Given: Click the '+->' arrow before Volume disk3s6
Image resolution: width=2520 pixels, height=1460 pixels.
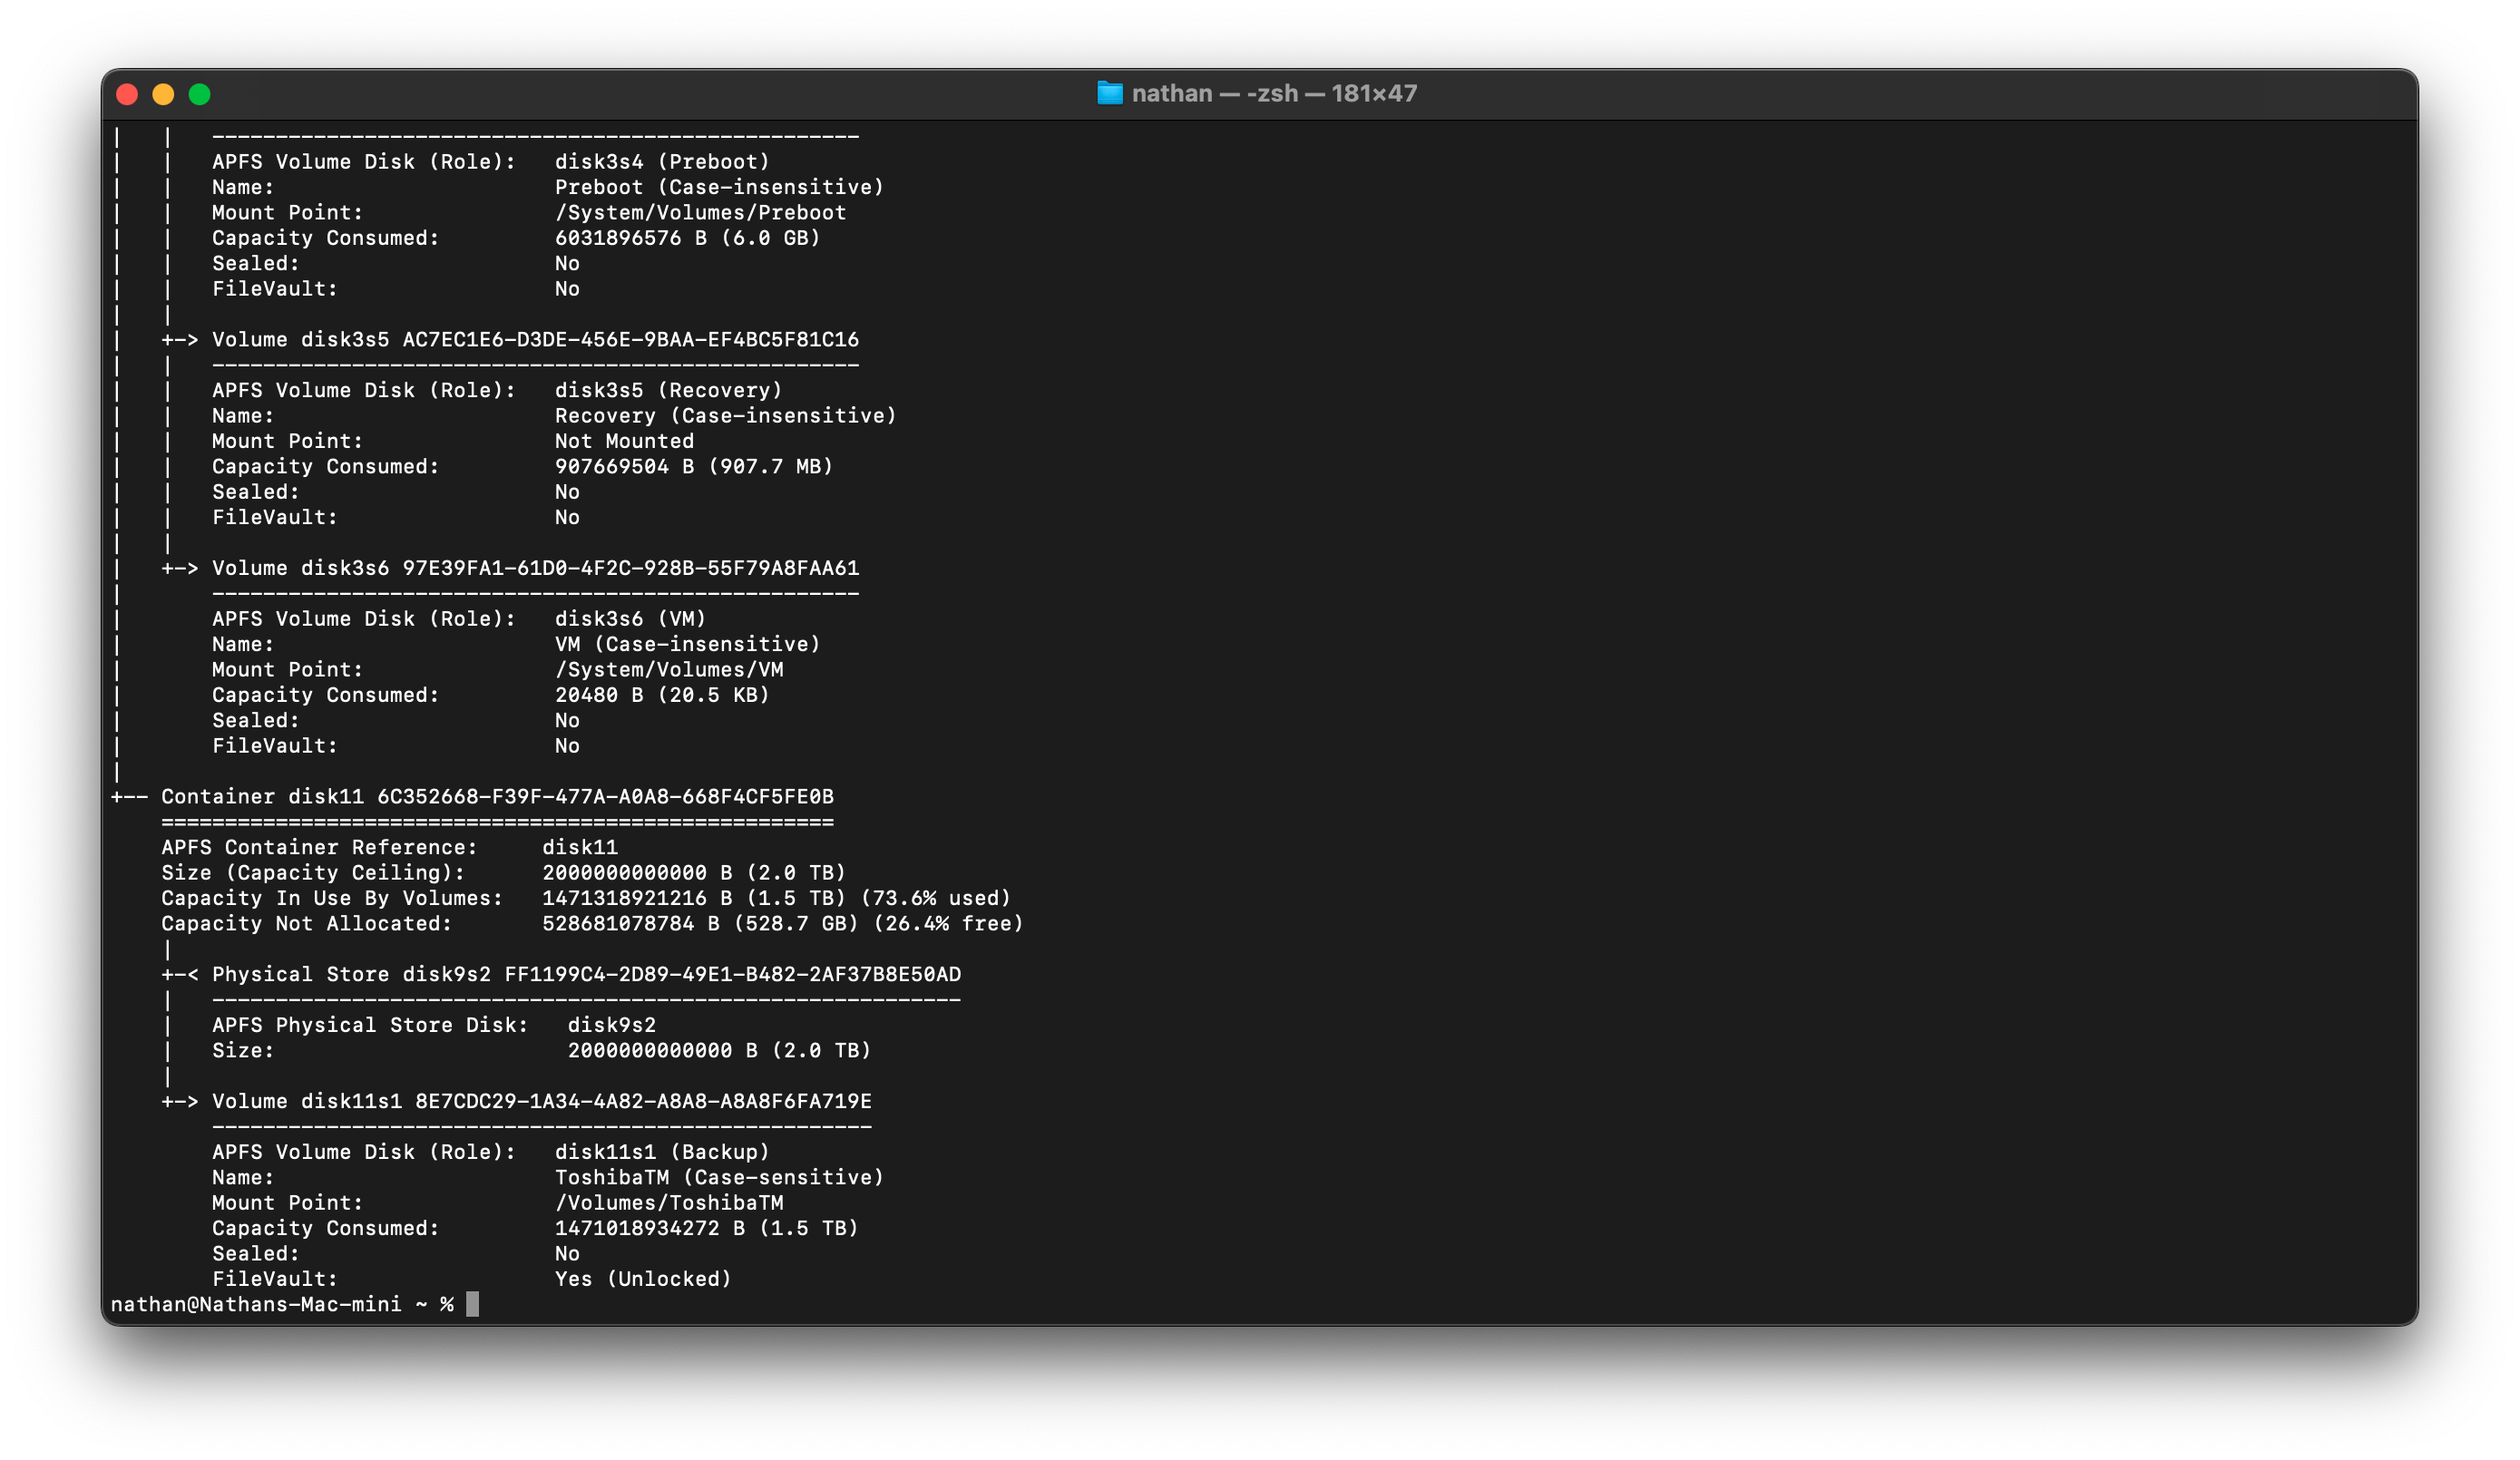Looking at the screenshot, I should click(x=180, y=568).
